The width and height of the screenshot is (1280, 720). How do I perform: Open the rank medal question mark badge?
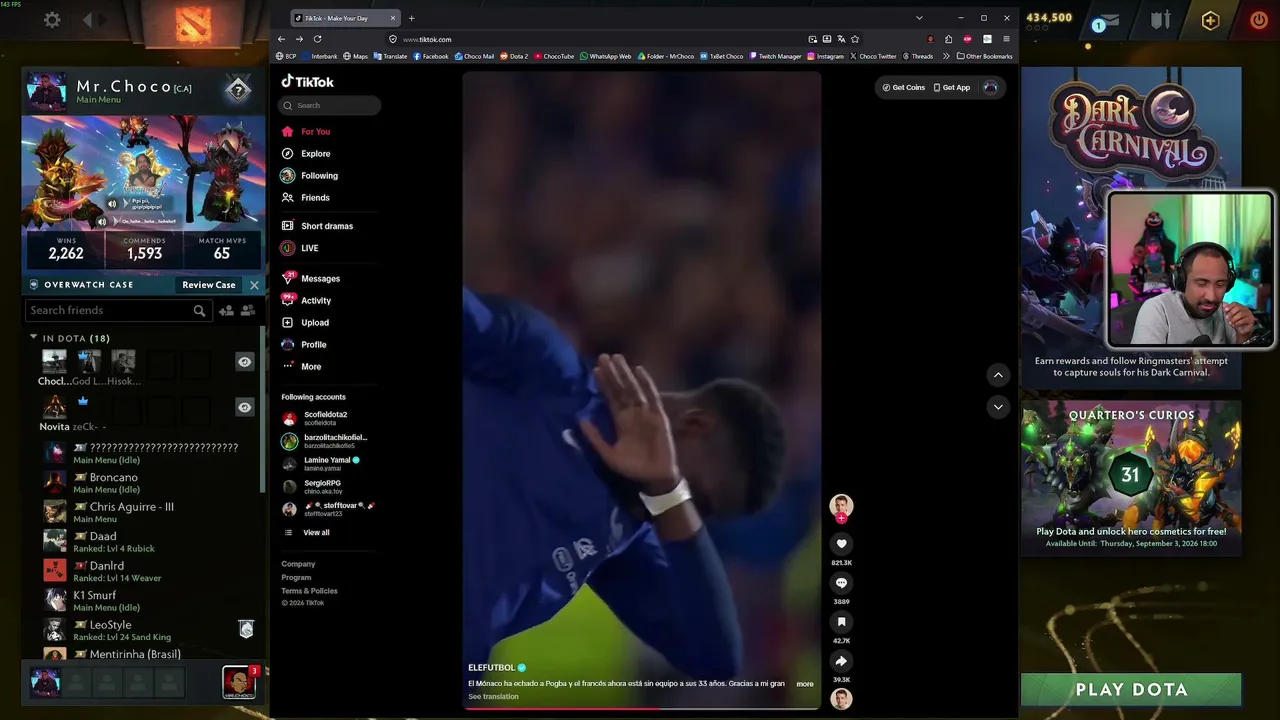click(x=237, y=90)
